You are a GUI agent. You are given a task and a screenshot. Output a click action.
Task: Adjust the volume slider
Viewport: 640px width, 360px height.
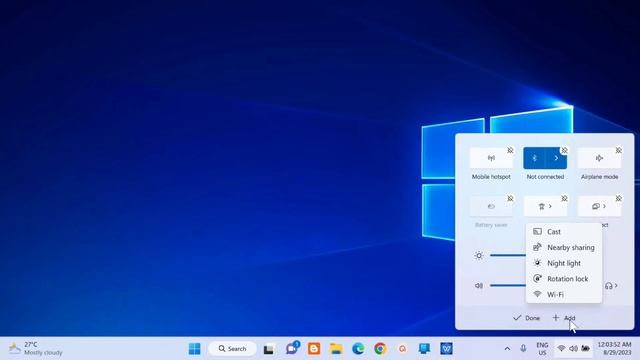coord(508,286)
